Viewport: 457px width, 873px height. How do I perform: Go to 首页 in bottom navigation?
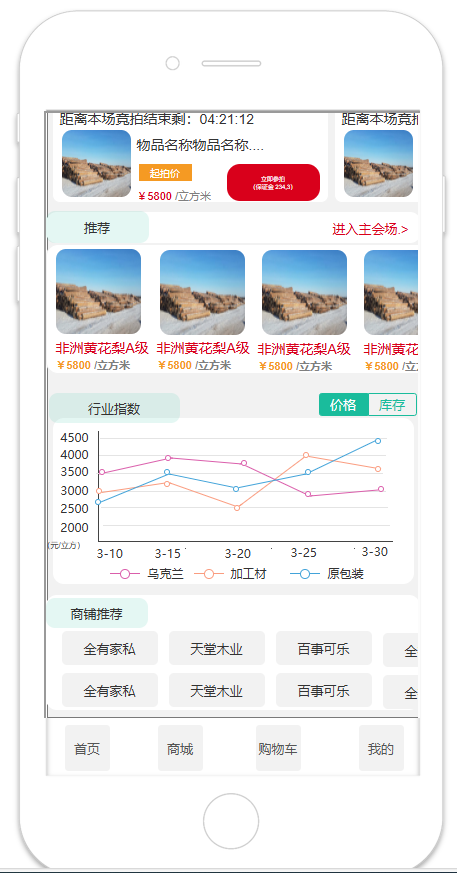point(87,748)
